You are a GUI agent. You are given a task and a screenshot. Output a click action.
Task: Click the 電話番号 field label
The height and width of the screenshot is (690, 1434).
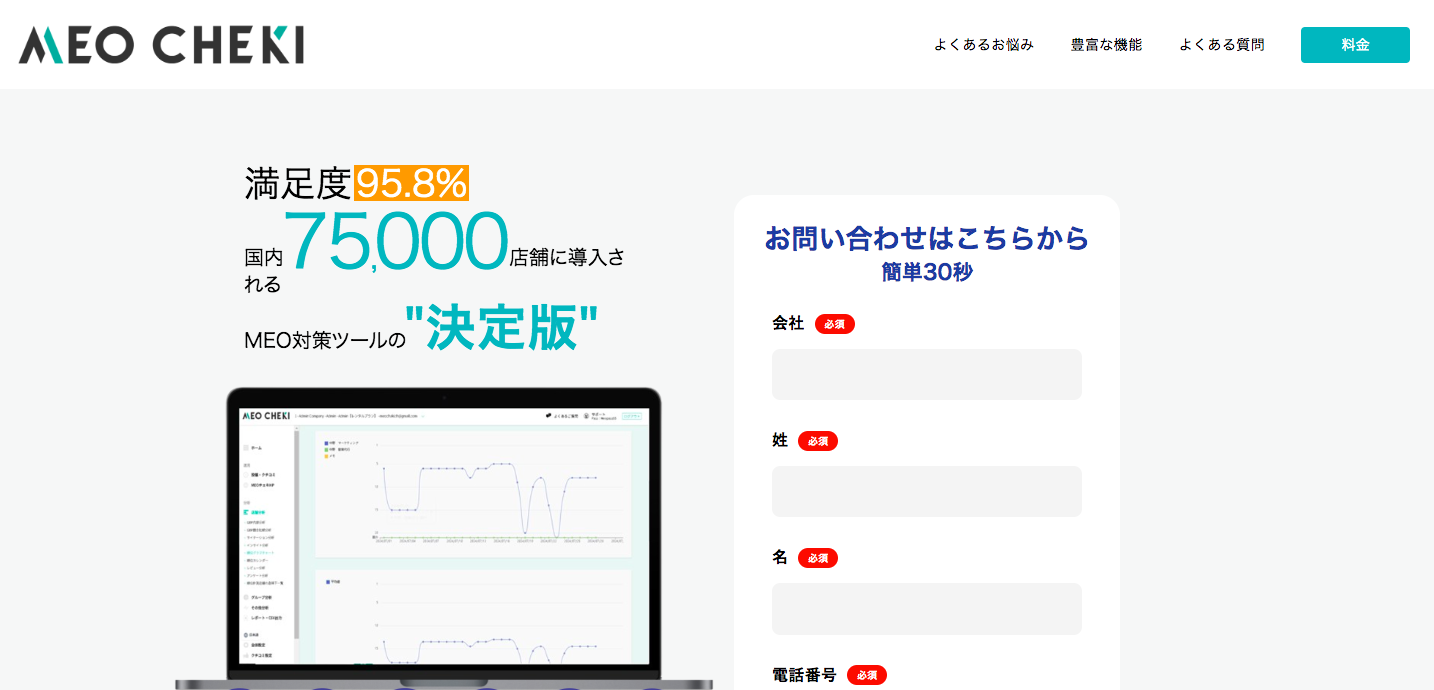pos(804,675)
